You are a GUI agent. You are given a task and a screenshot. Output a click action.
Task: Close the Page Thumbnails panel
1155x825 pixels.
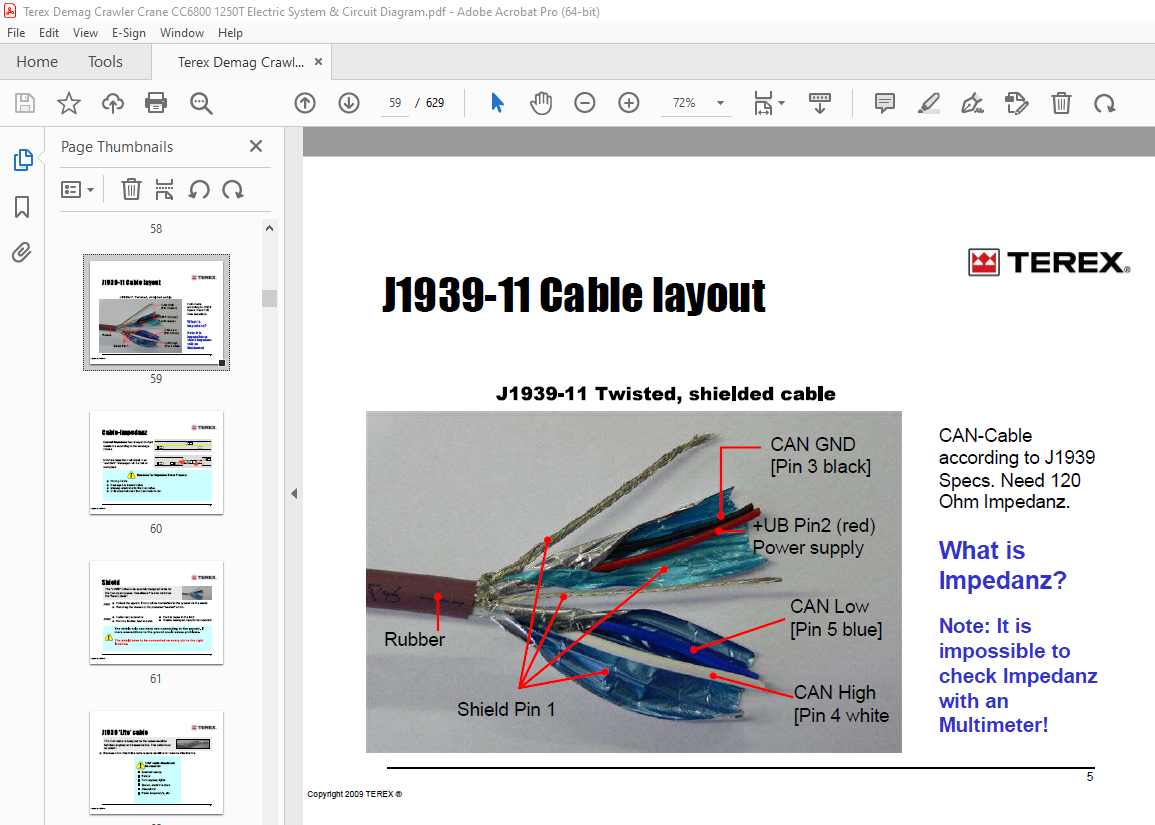point(256,146)
